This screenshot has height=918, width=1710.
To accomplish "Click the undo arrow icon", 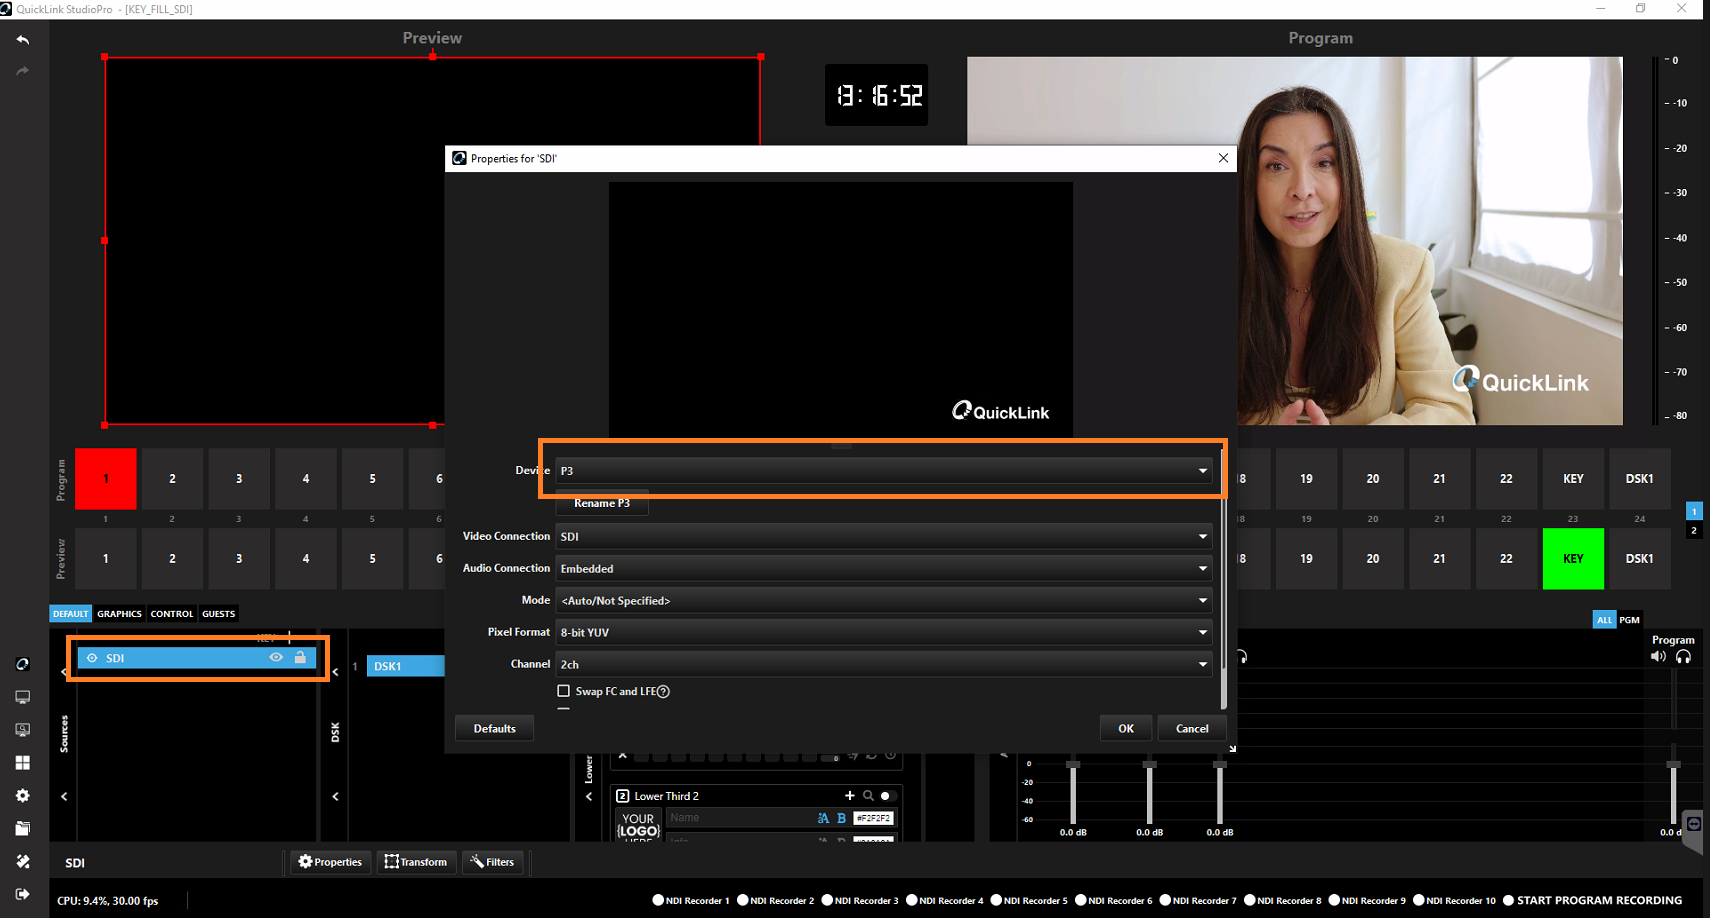I will tap(23, 40).
